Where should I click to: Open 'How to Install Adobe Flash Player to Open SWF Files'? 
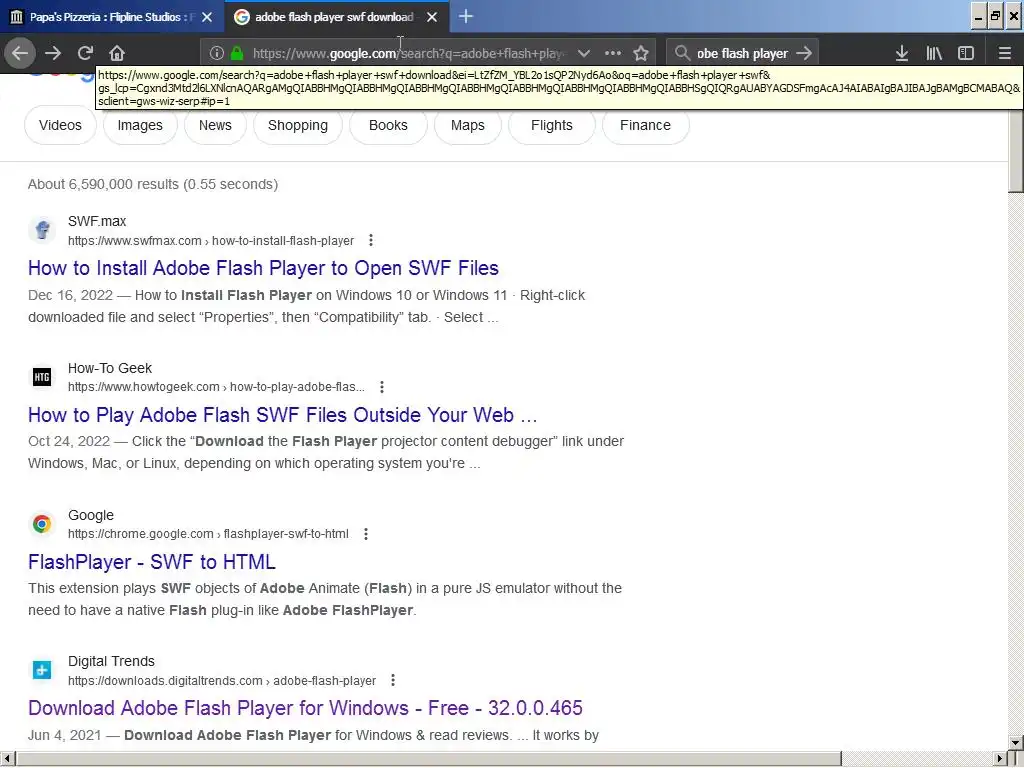[263, 268]
